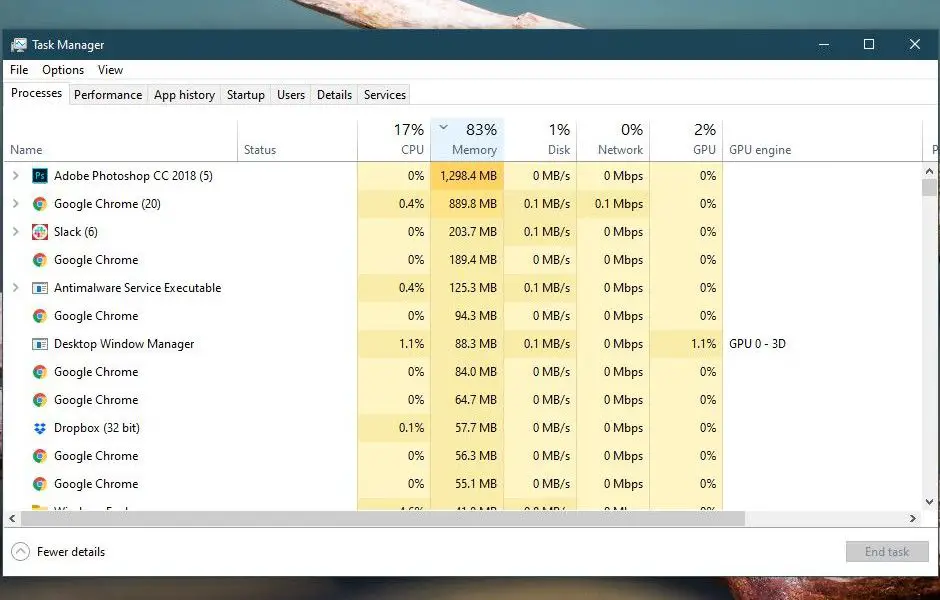Expand Antimalware Service Executable group

coord(16,288)
